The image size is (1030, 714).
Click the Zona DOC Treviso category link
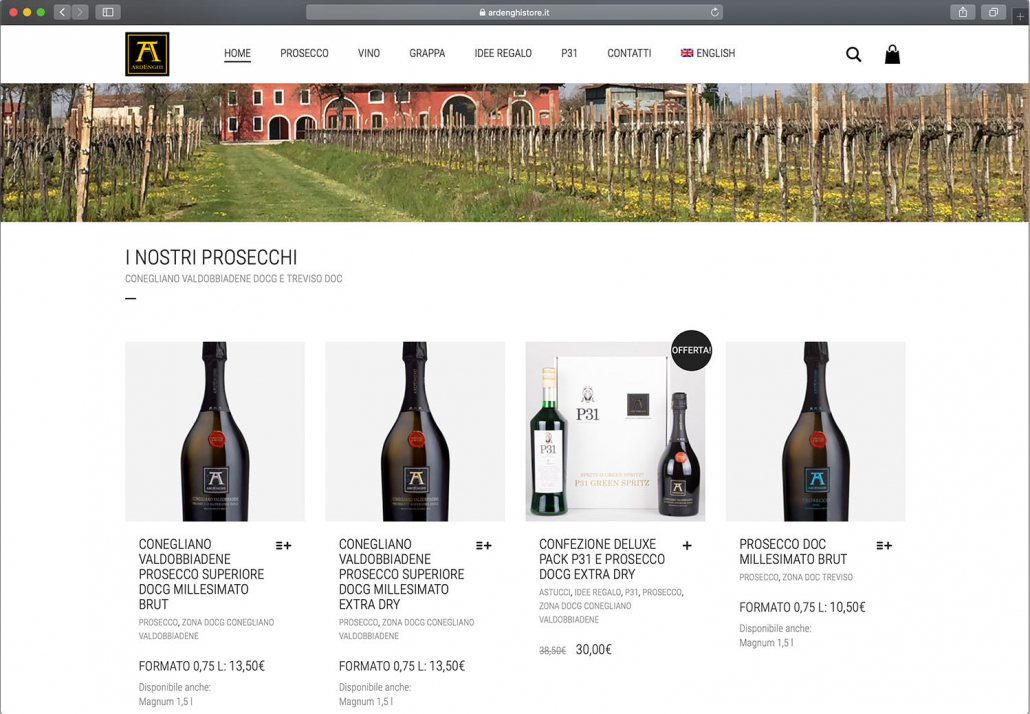pyautogui.click(x=818, y=577)
